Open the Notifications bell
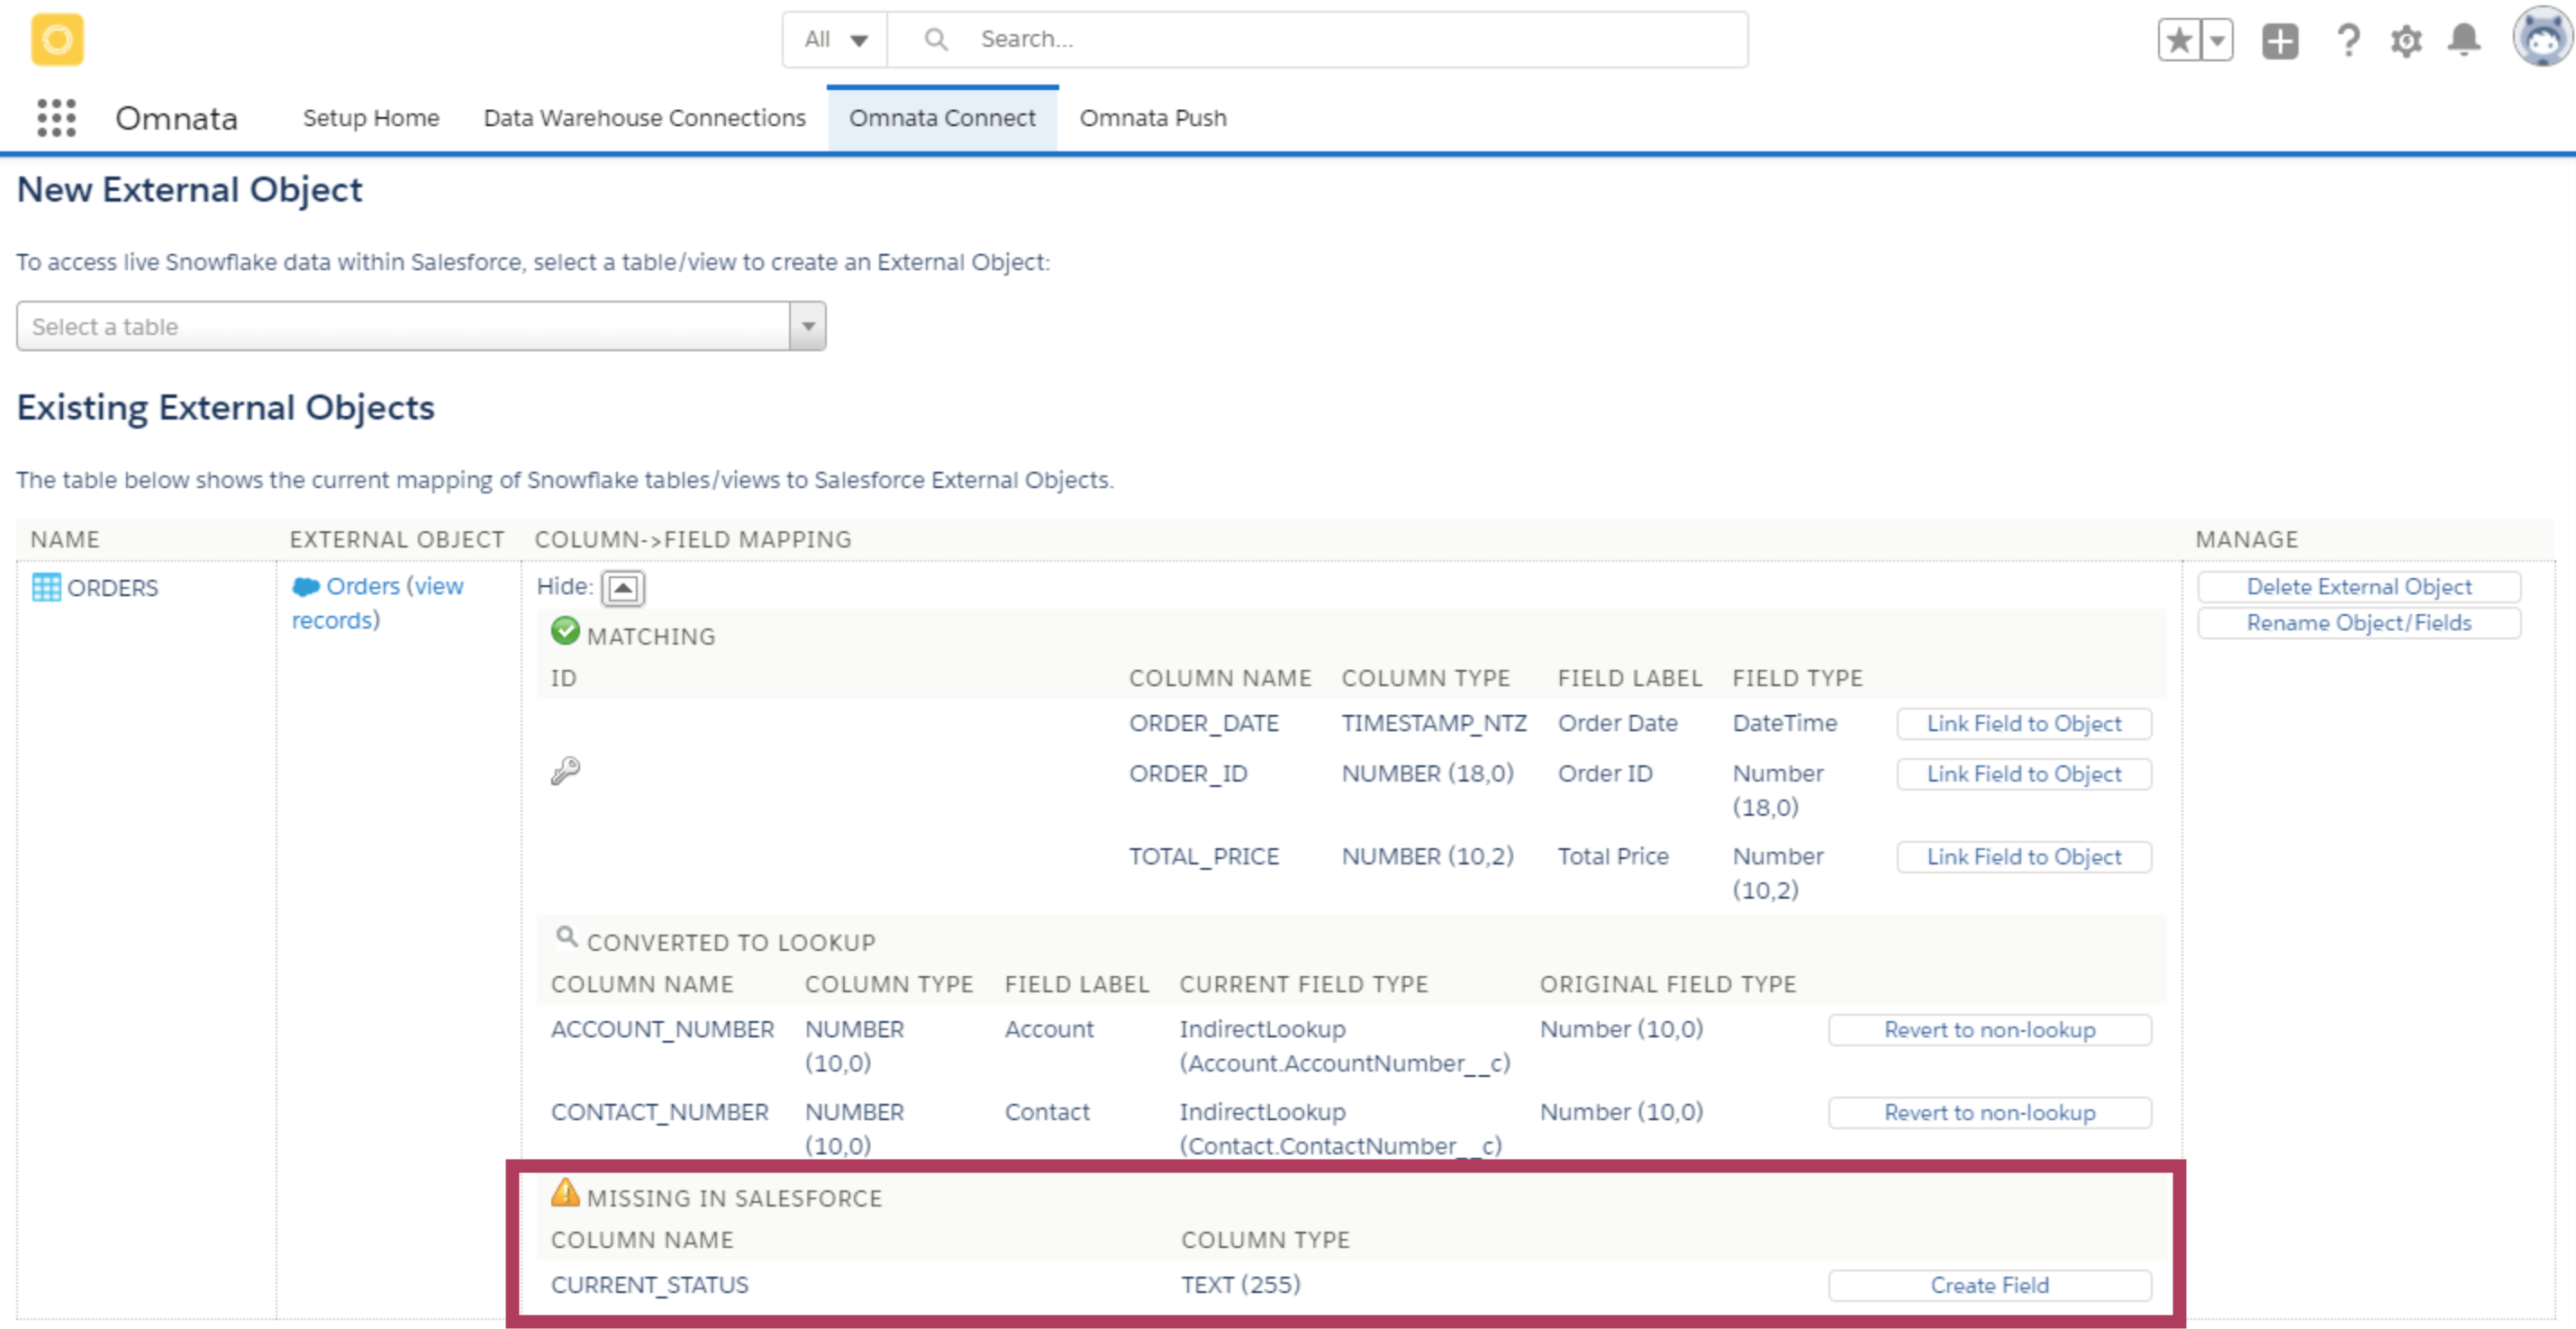Viewport: 2576px width, 1329px height. coord(2464,41)
